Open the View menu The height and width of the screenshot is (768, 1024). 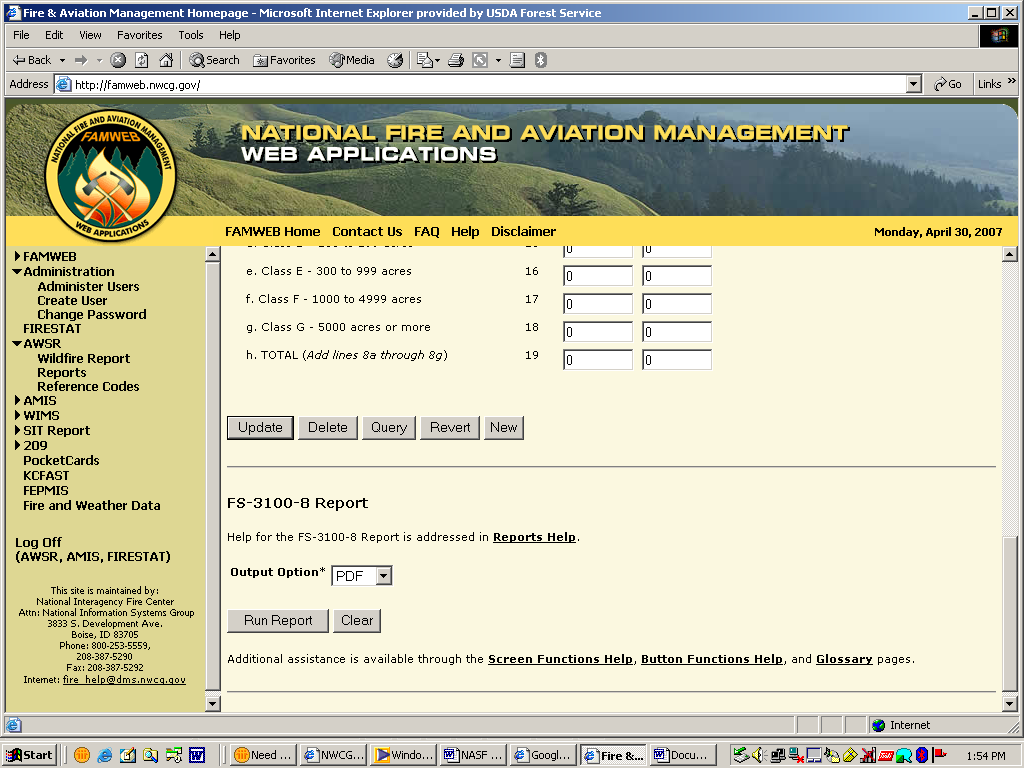(x=90, y=35)
